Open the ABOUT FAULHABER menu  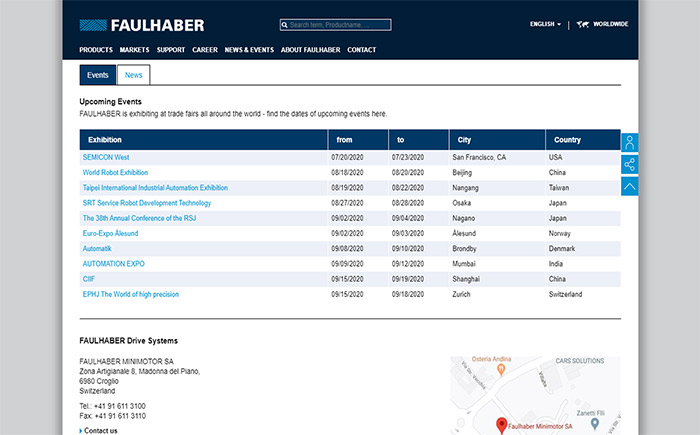pos(310,50)
